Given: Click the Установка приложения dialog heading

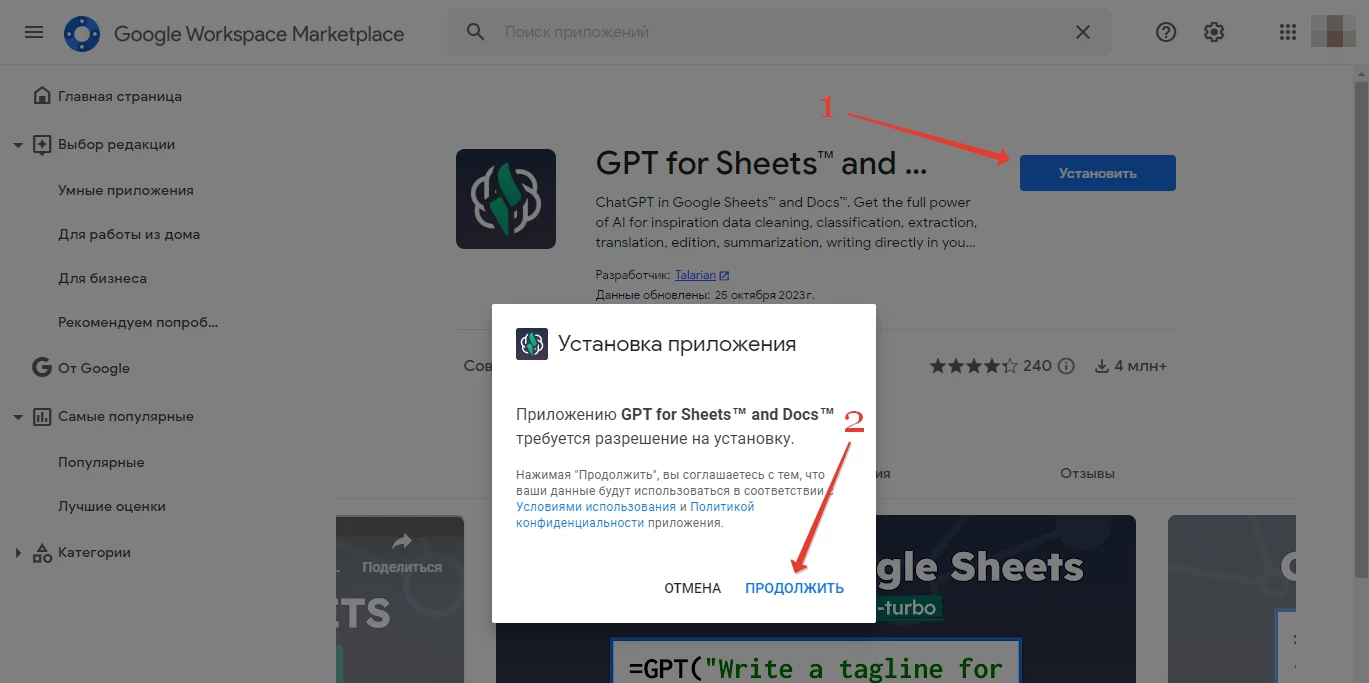Looking at the screenshot, I should [677, 344].
